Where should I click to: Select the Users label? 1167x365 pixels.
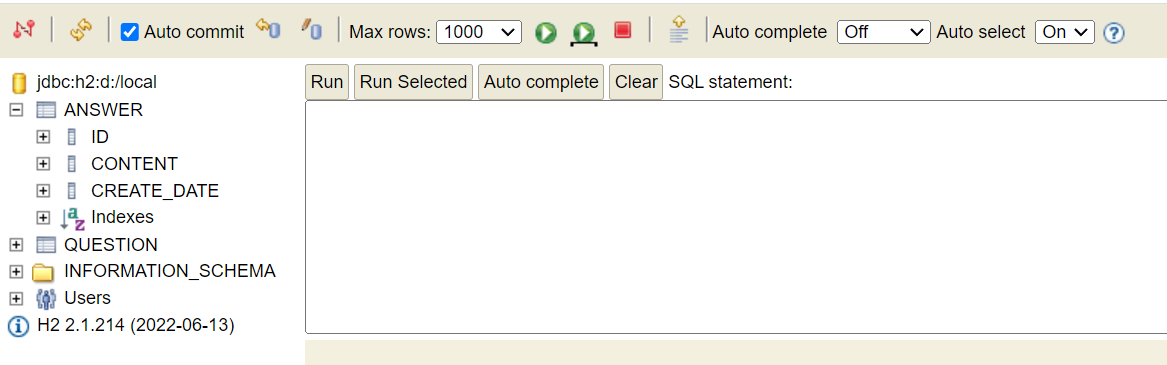(88, 298)
